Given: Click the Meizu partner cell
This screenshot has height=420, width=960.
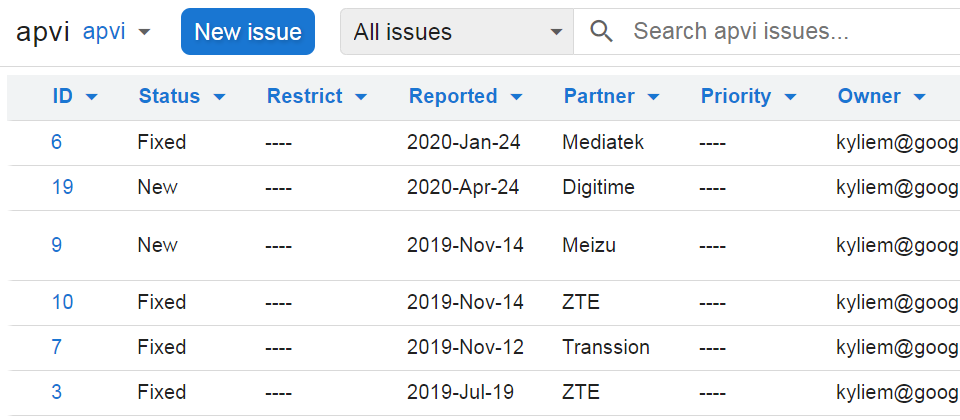Looking at the screenshot, I should pyautogui.click(x=588, y=245).
